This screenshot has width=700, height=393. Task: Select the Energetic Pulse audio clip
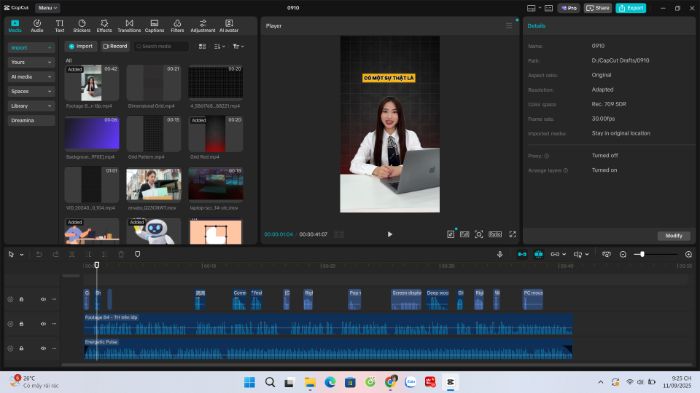point(328,349)
